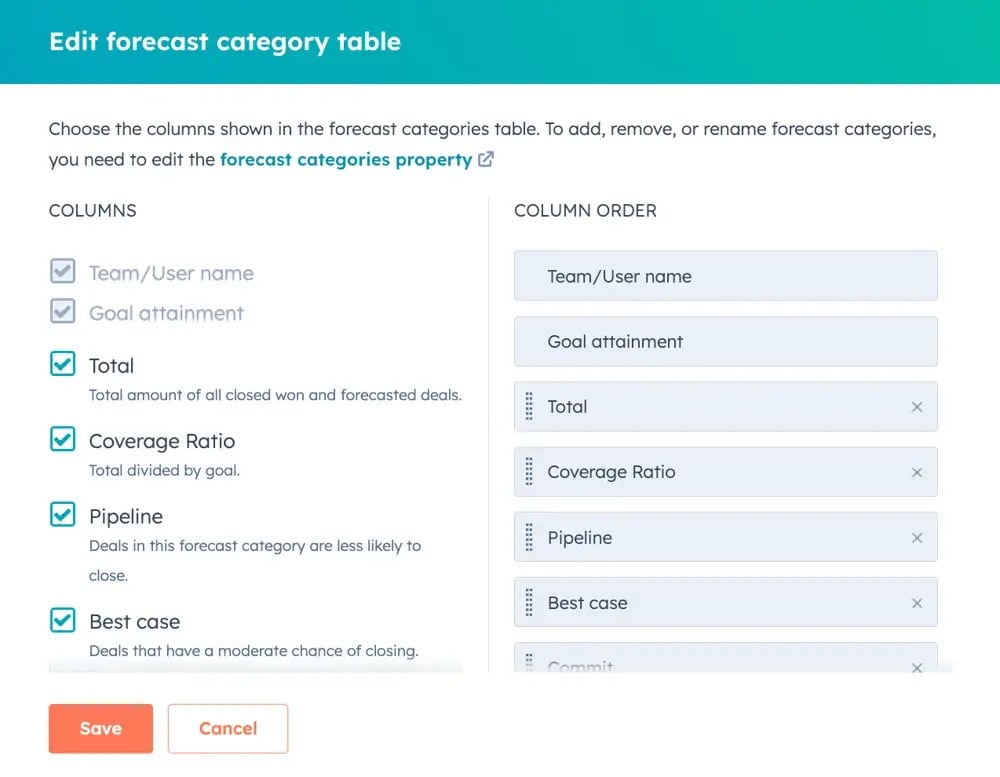Click the drag handle on the Pipeline row
The image size is (1000, 777).
tap(529, 537)
